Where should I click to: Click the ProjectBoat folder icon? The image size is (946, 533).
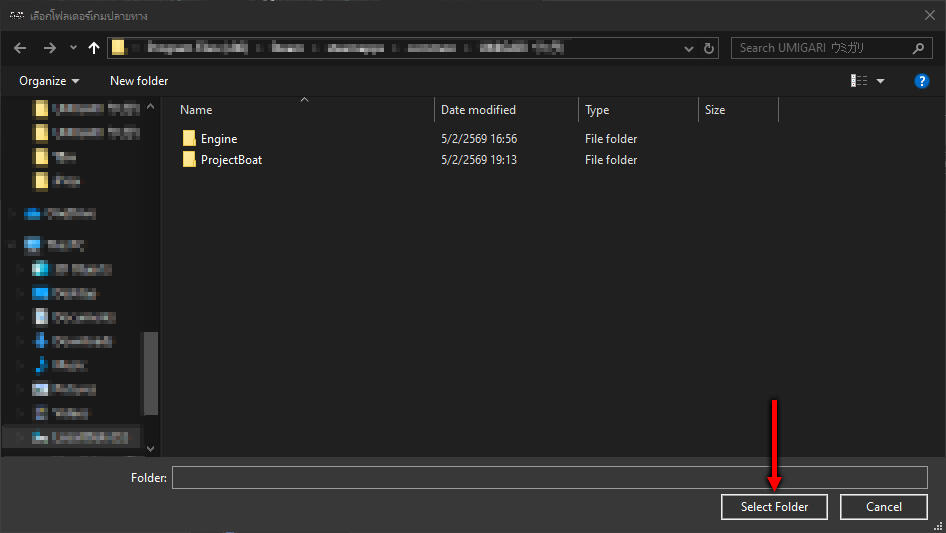coord(189,160)
